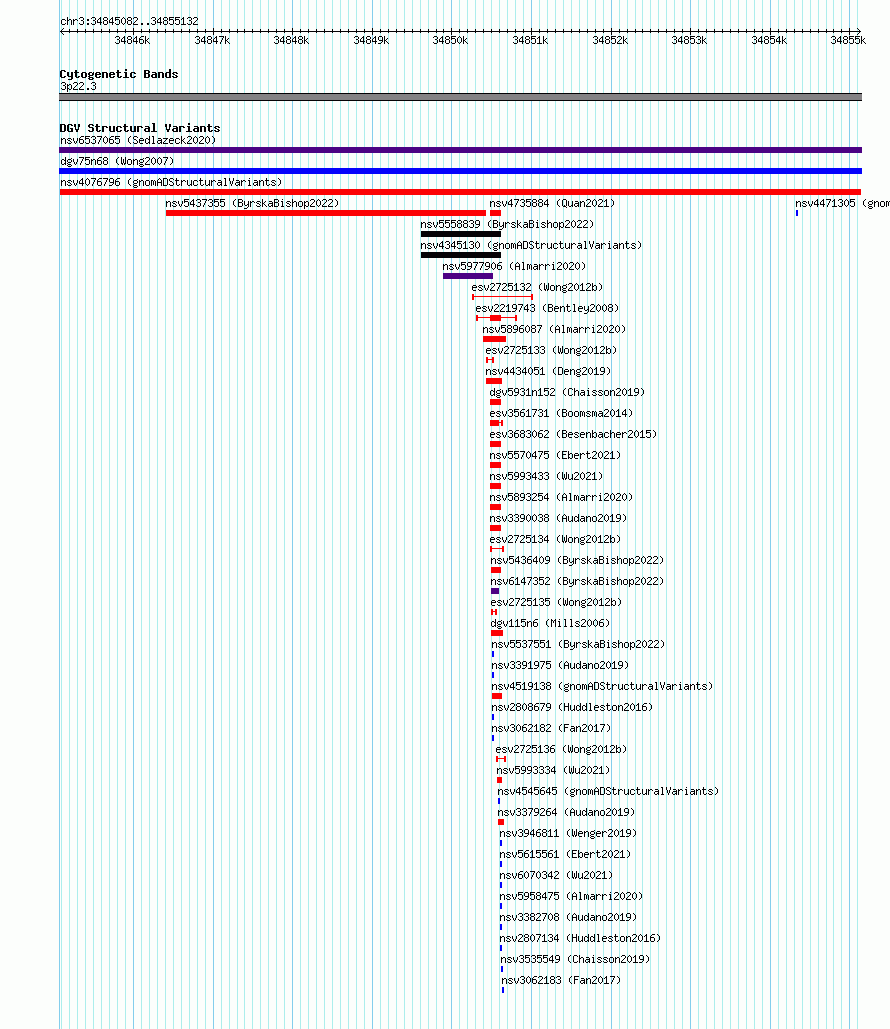Viewport: 890px width, 1029px height.
Task: Open variant nsv4519138 (gnomADStructuralVariants) label
Action: [602, 686]
